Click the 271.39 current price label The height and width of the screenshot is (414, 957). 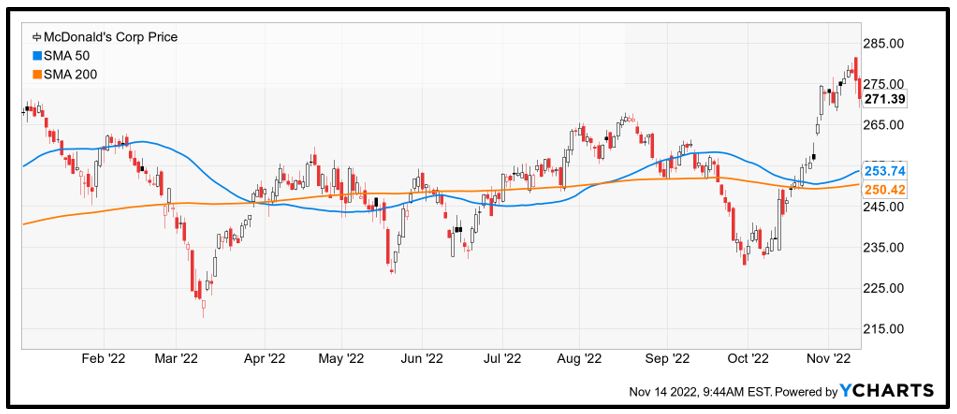pyautogui.click(x=884, y=98)
